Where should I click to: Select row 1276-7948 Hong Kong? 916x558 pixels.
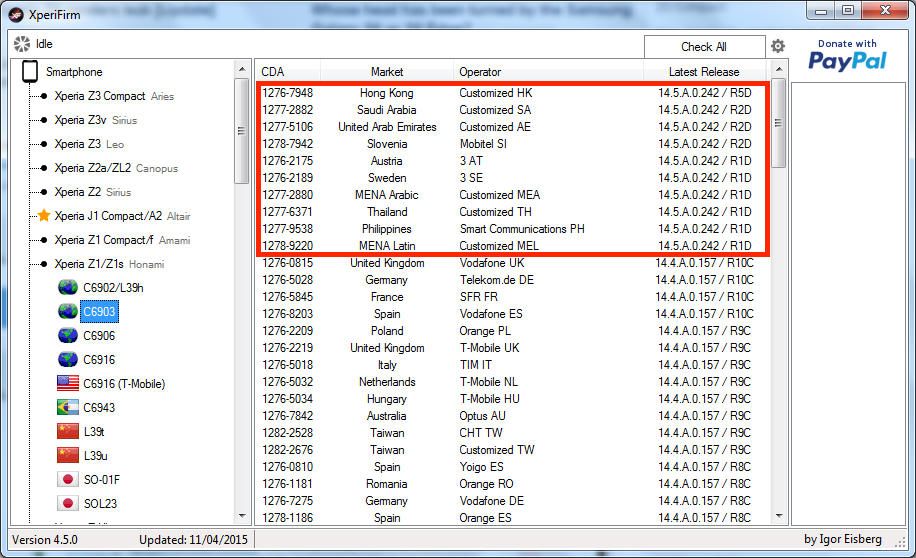pyautogui.click(x=513, y=93)
